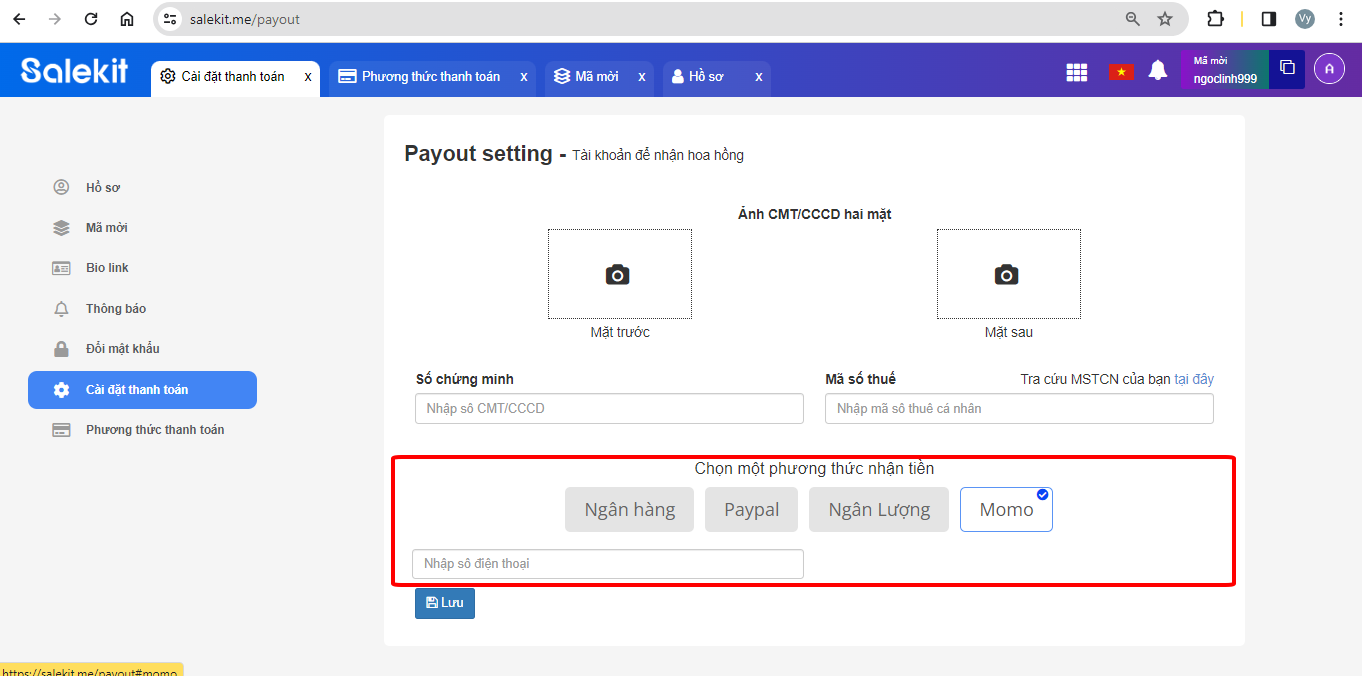The image size is (1362, 676).
Task: Follow the 'tại đây' tax lookup link
Action: pyautogui.click(x=1194, y=379)
